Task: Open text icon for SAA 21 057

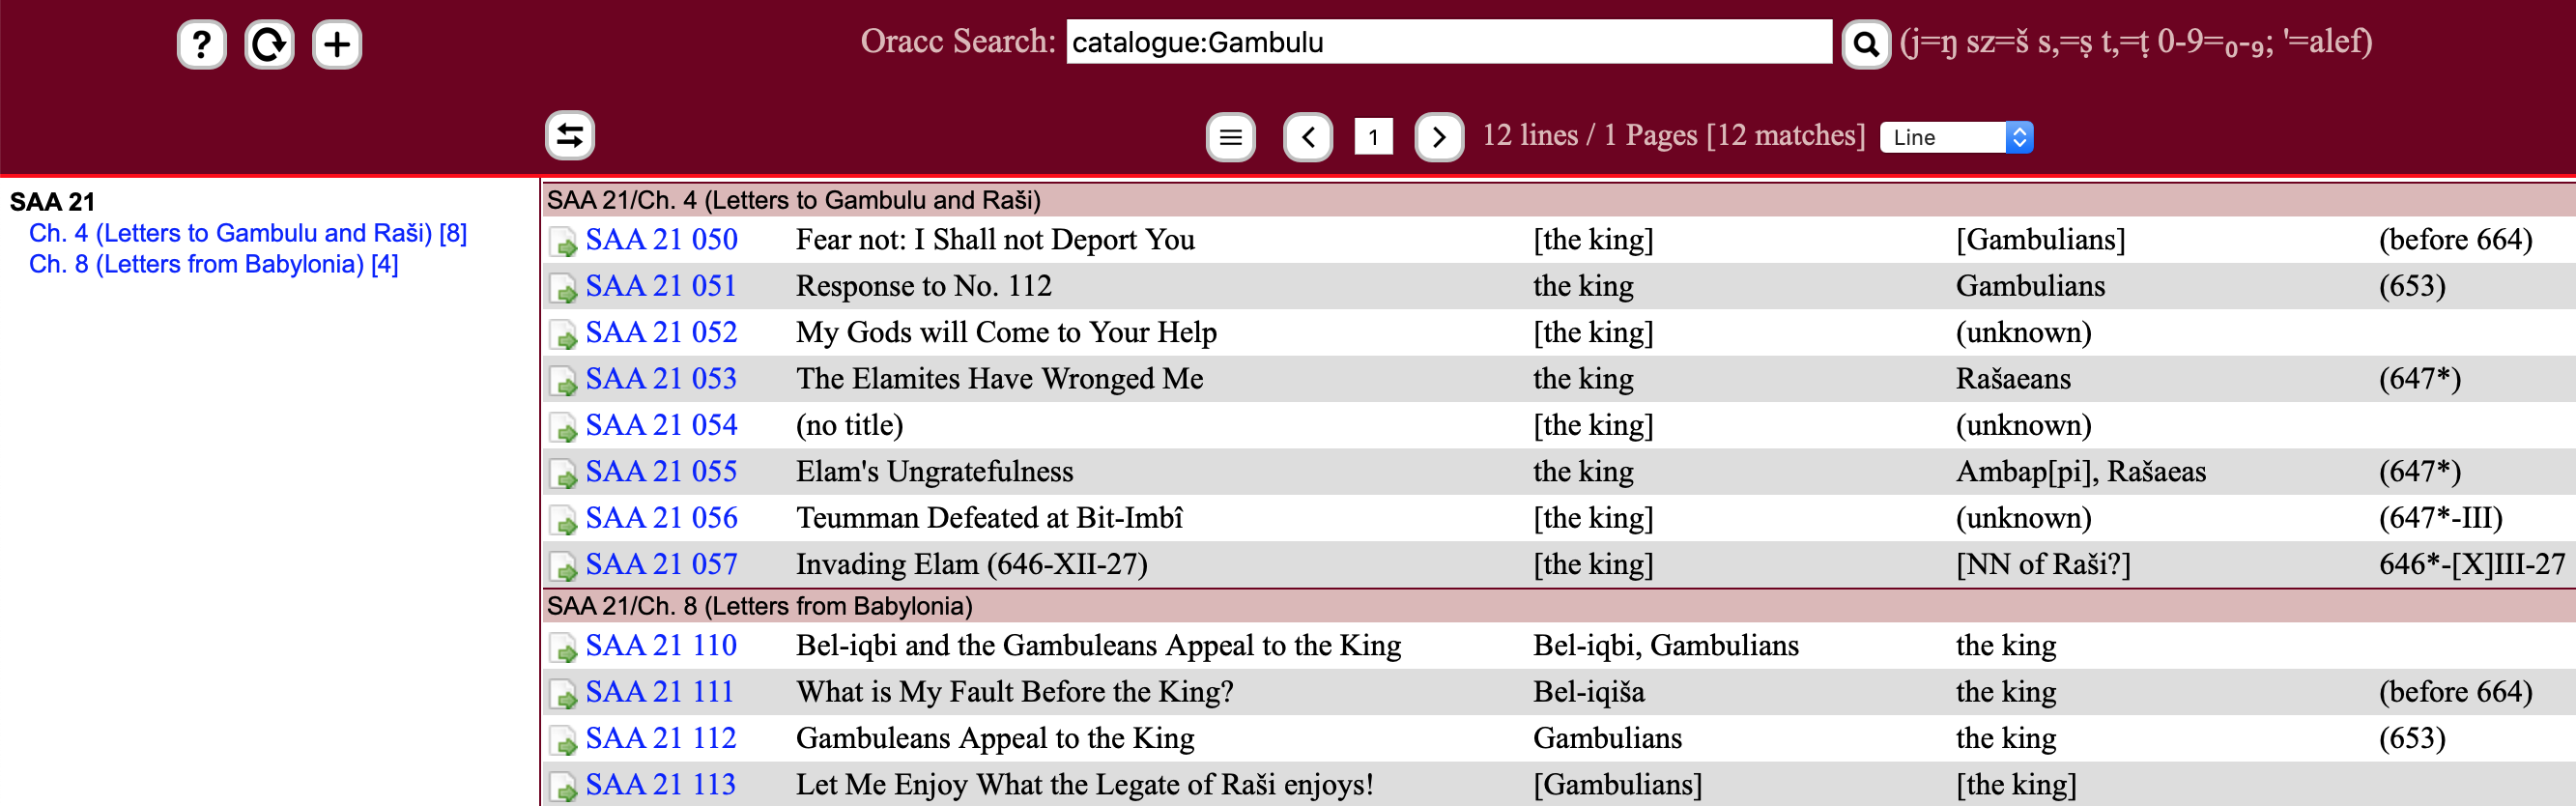Action: click(x=564, y=566)
